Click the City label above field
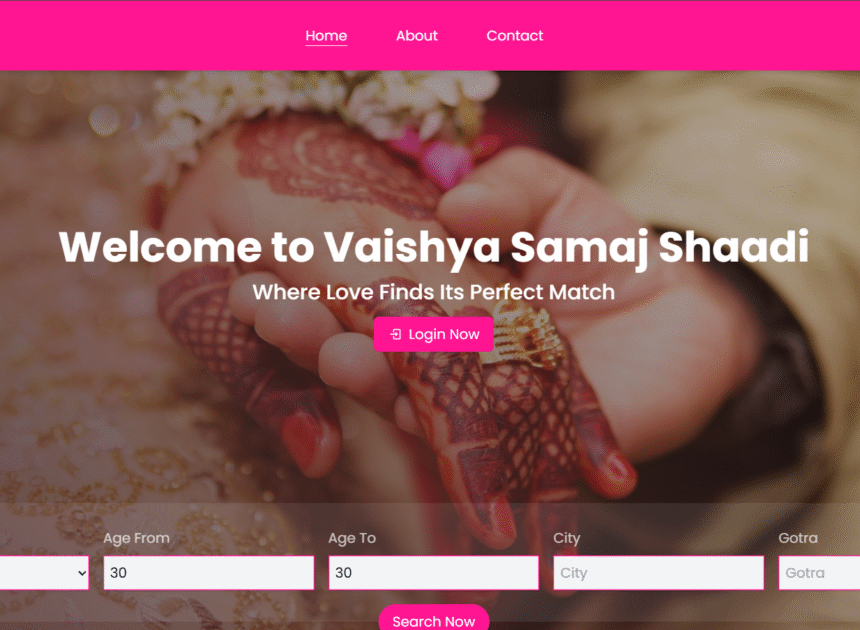This screenshot has height=630, width=860. (567, 538)
